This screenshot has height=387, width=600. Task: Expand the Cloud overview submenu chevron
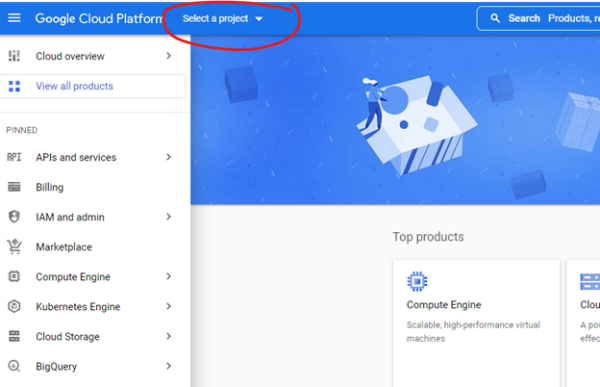[x=169, y=56]
